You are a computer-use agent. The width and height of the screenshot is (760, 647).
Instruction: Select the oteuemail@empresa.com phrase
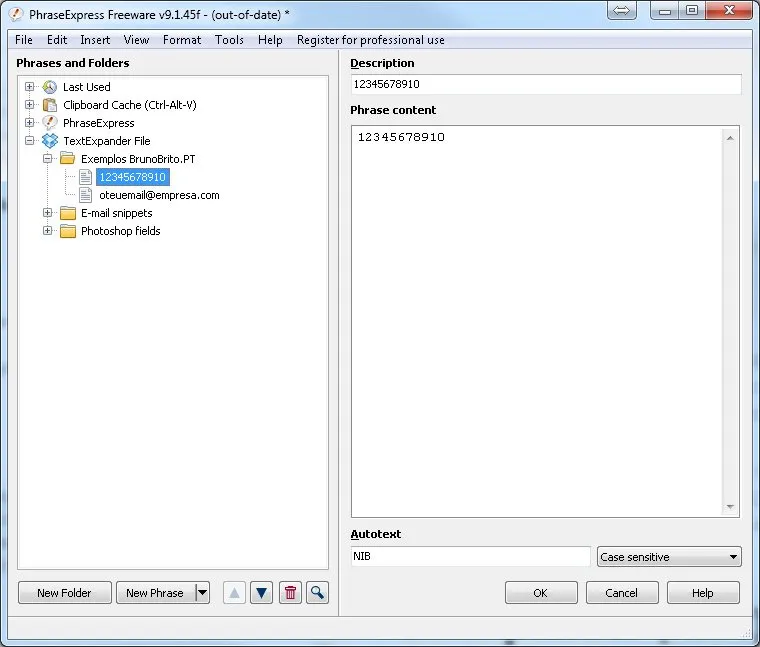(159, 195)
